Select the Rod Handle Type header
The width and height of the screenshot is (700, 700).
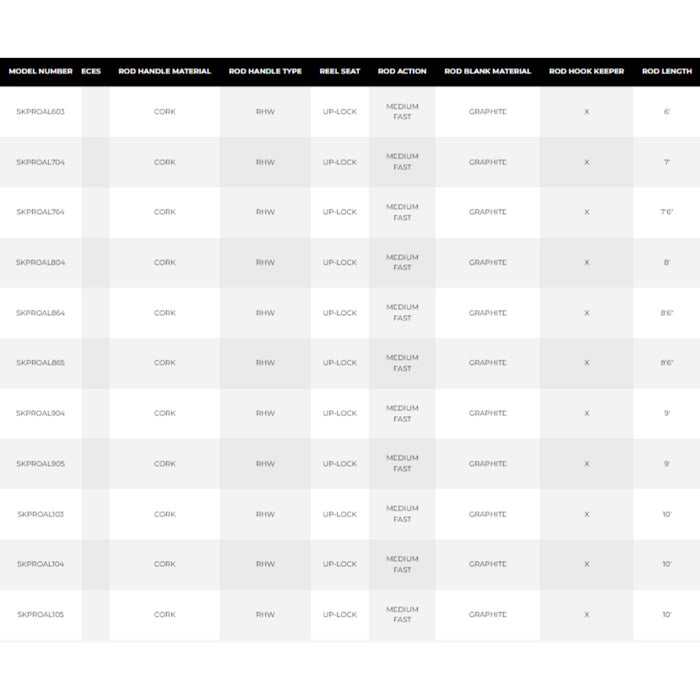[x=265, y=72]
